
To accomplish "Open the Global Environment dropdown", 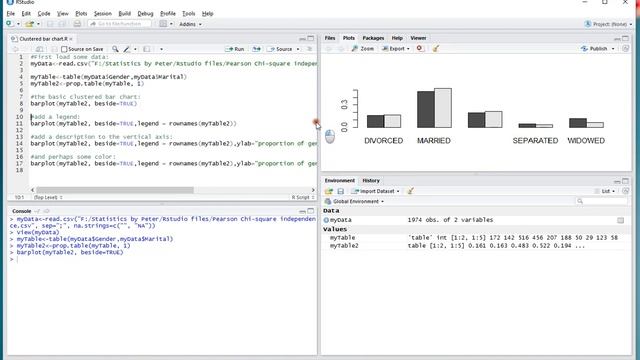I will (x=354, y=201).
